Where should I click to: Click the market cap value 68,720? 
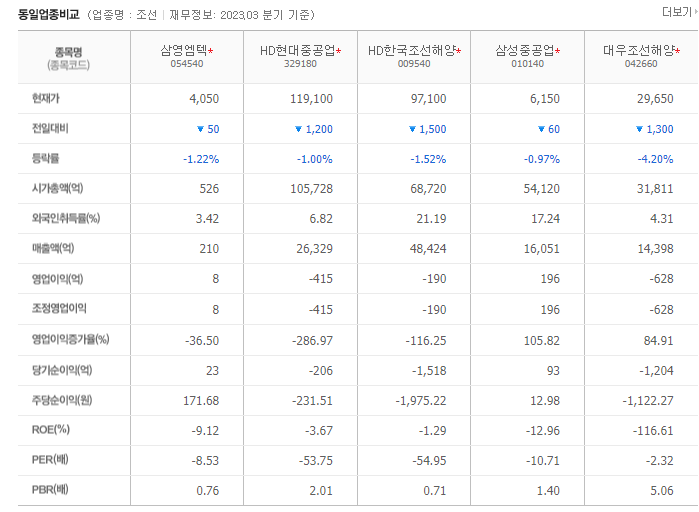[x=428, y=189]
